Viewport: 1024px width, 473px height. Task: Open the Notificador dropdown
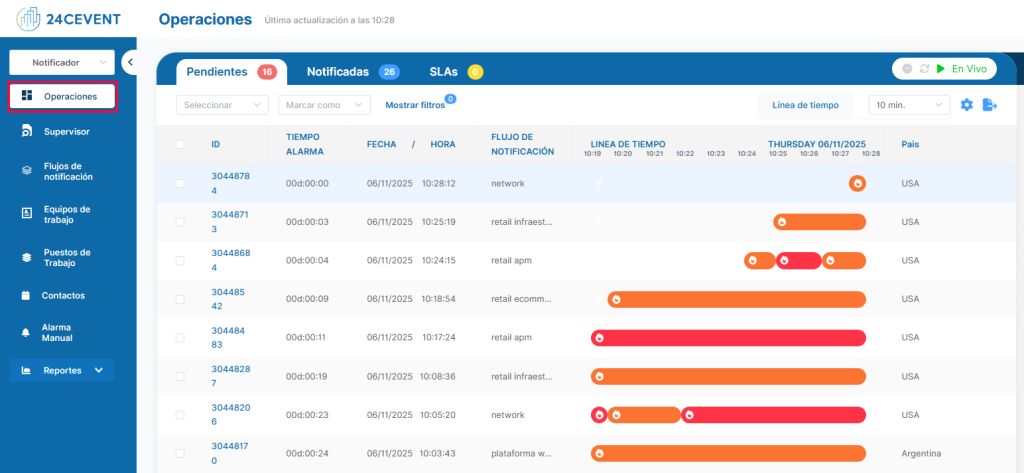(x=61, y=62)
